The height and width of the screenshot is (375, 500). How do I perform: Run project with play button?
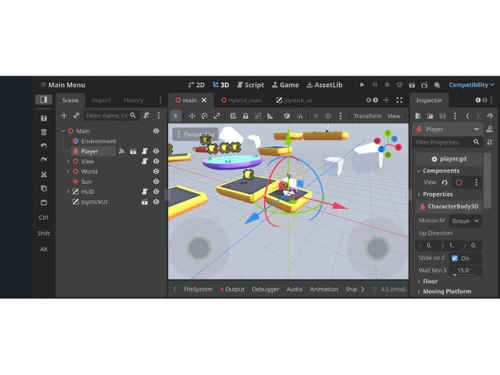coord(362,85)
